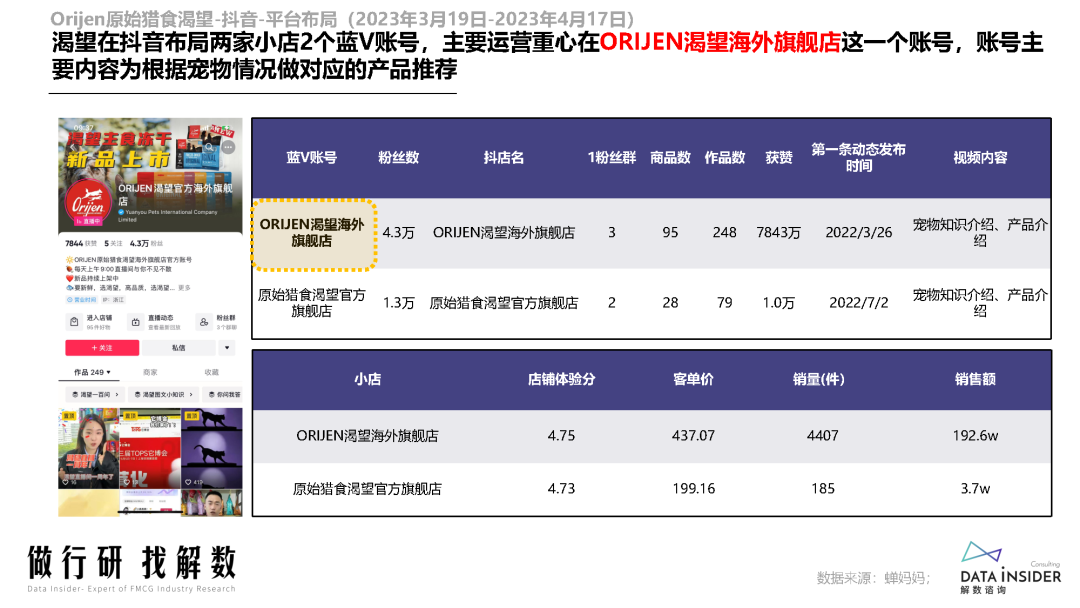Tap the 私信 message button
This screenshot has width=1080, height=608.
click(x=178, y=348)
